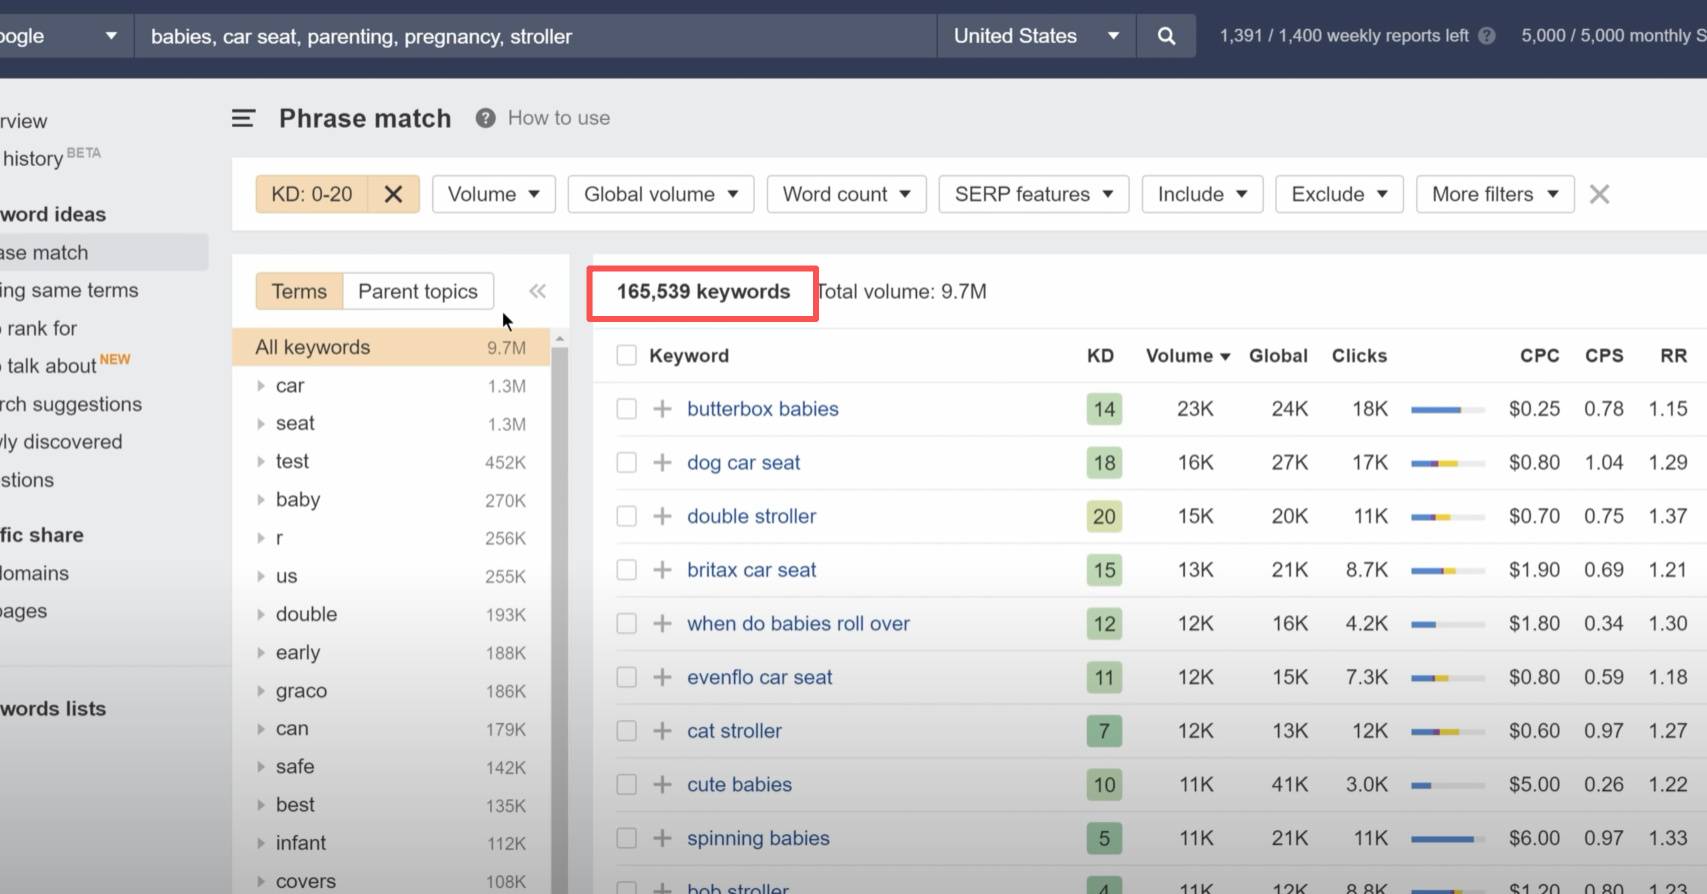Image resolution: width=1707 pixels, height=894 pixels.
Task: Click the How to use help icon
Action: tap(486, 118)
